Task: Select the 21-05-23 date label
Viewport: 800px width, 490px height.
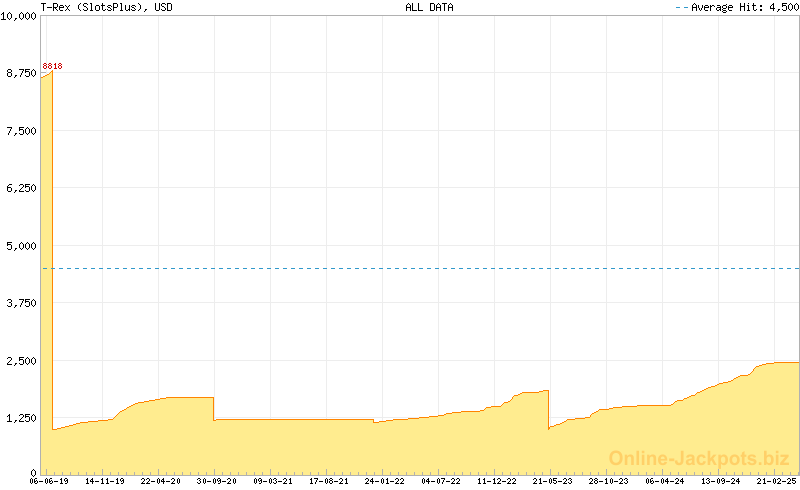Action: [552, 481]
